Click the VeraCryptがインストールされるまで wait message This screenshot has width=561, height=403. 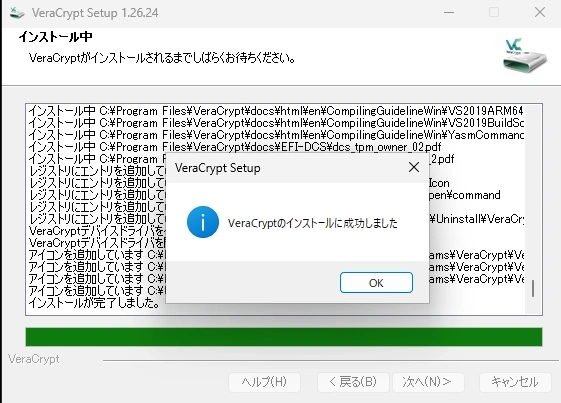click(x=162, y=58)
